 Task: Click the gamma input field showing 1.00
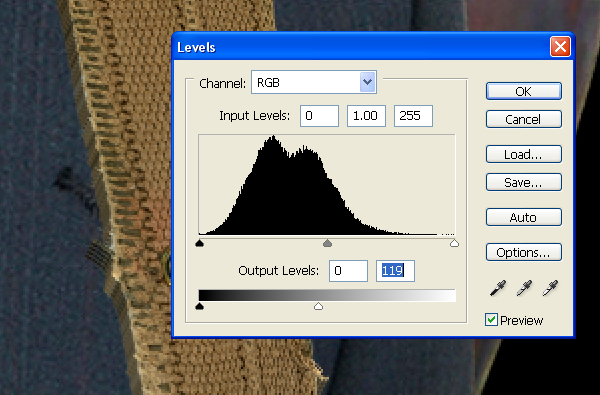coord(366,116)
